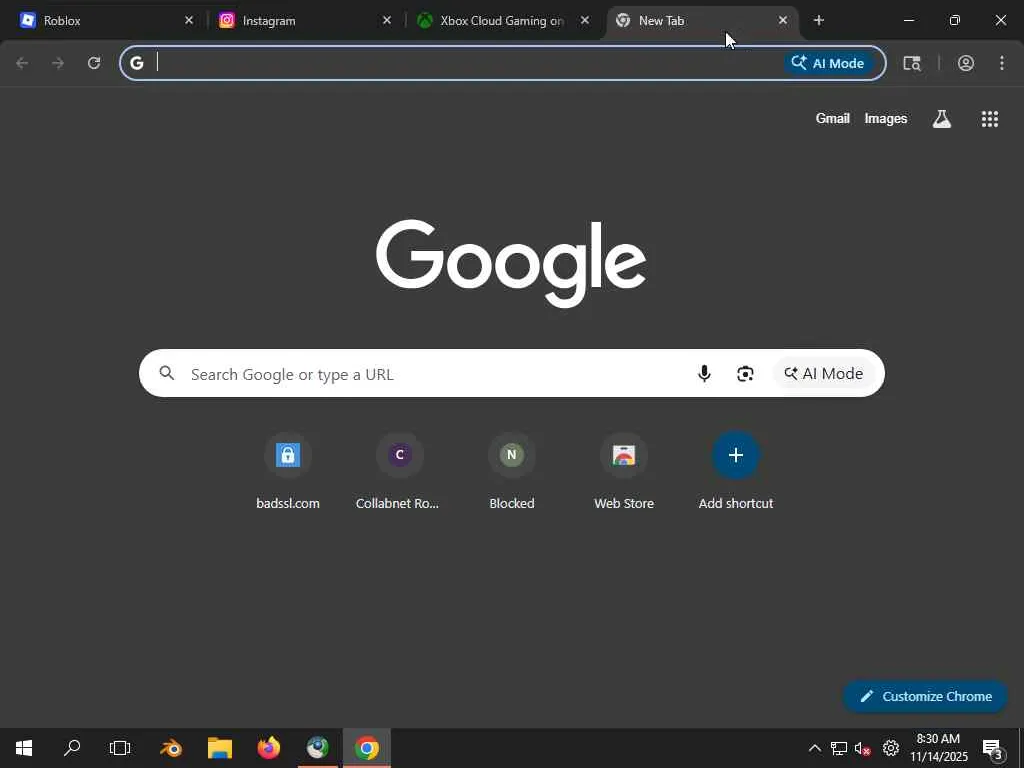Click the Google search box

point(511,373)
